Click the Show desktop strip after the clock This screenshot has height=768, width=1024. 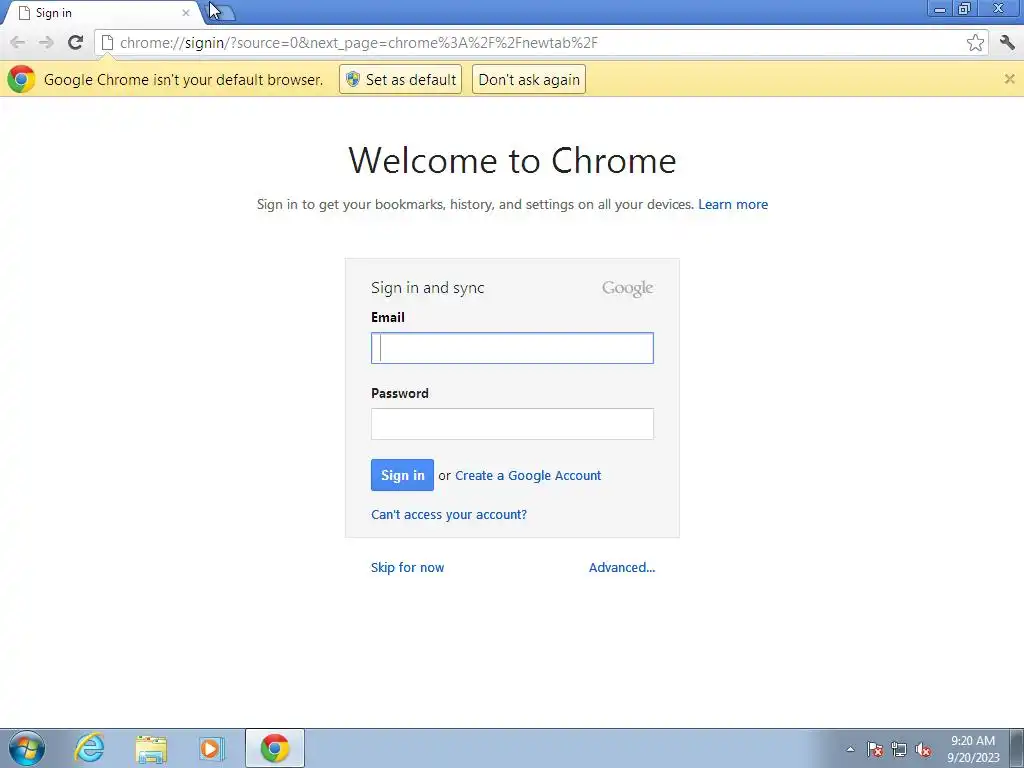point(1017,748)
